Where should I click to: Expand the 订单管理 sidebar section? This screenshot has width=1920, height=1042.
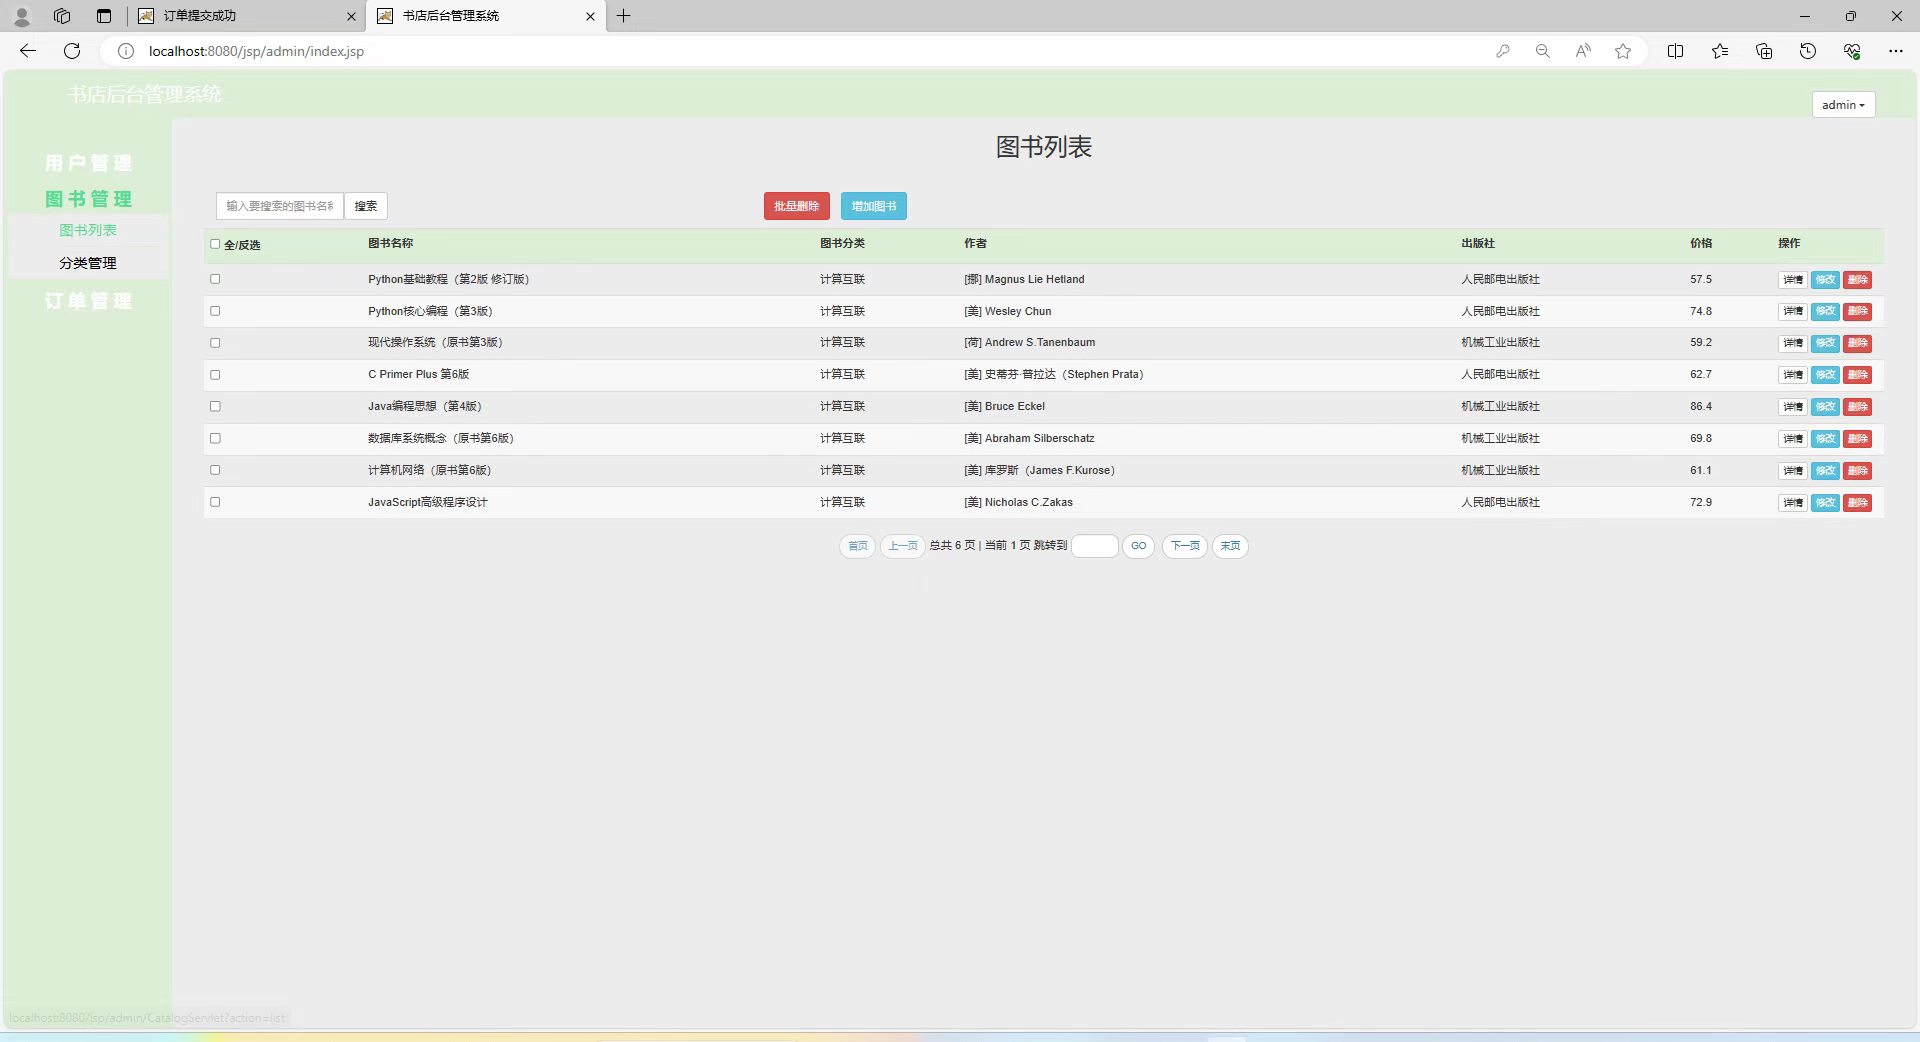(x=88, y=301)
